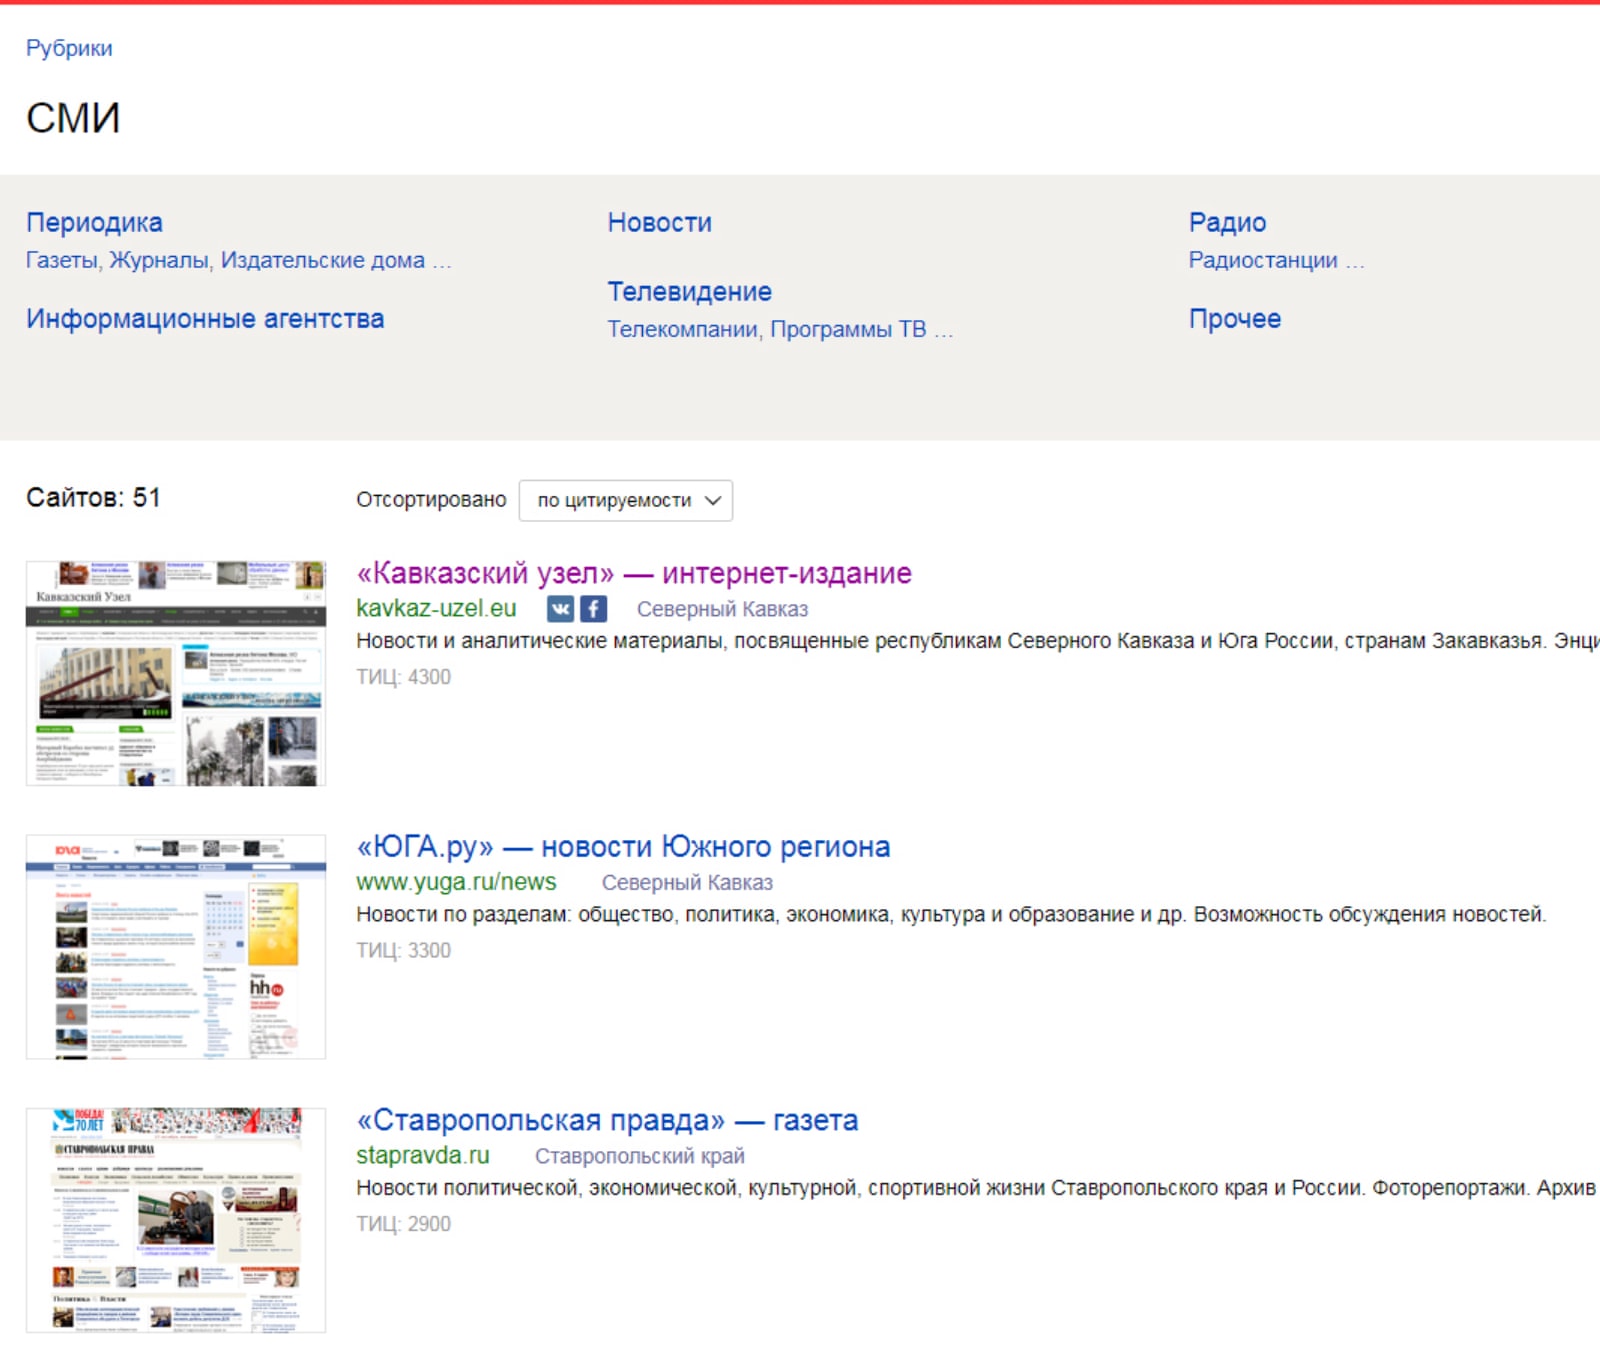Click the Facebook icon next to kavkaz-uzel.eu
Image resolution: width=1600 pixels, height=1357 pixels.
point(594,608)
